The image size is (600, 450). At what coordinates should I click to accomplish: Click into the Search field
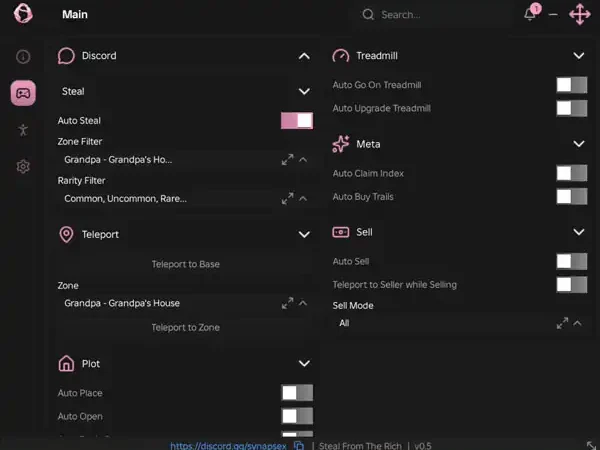(432, 15)
